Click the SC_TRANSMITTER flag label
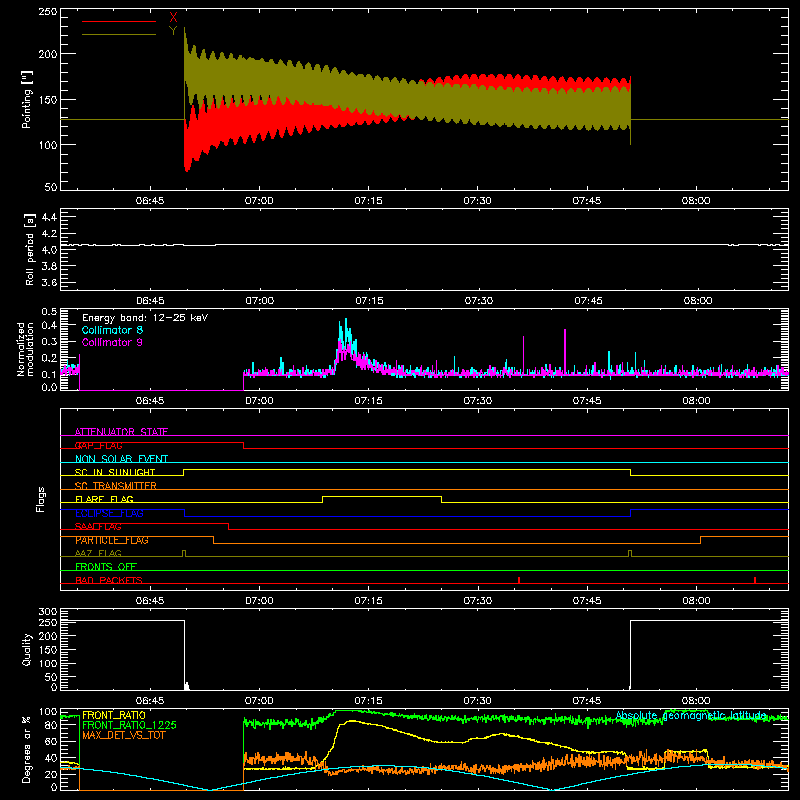The image size is (800, 800). coord(116,486)
